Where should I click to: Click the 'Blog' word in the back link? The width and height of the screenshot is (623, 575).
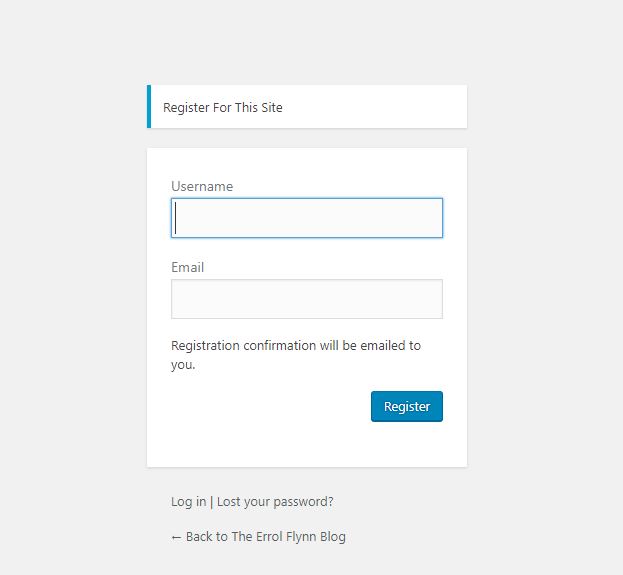pyautogui.click(x=333, y=536)
